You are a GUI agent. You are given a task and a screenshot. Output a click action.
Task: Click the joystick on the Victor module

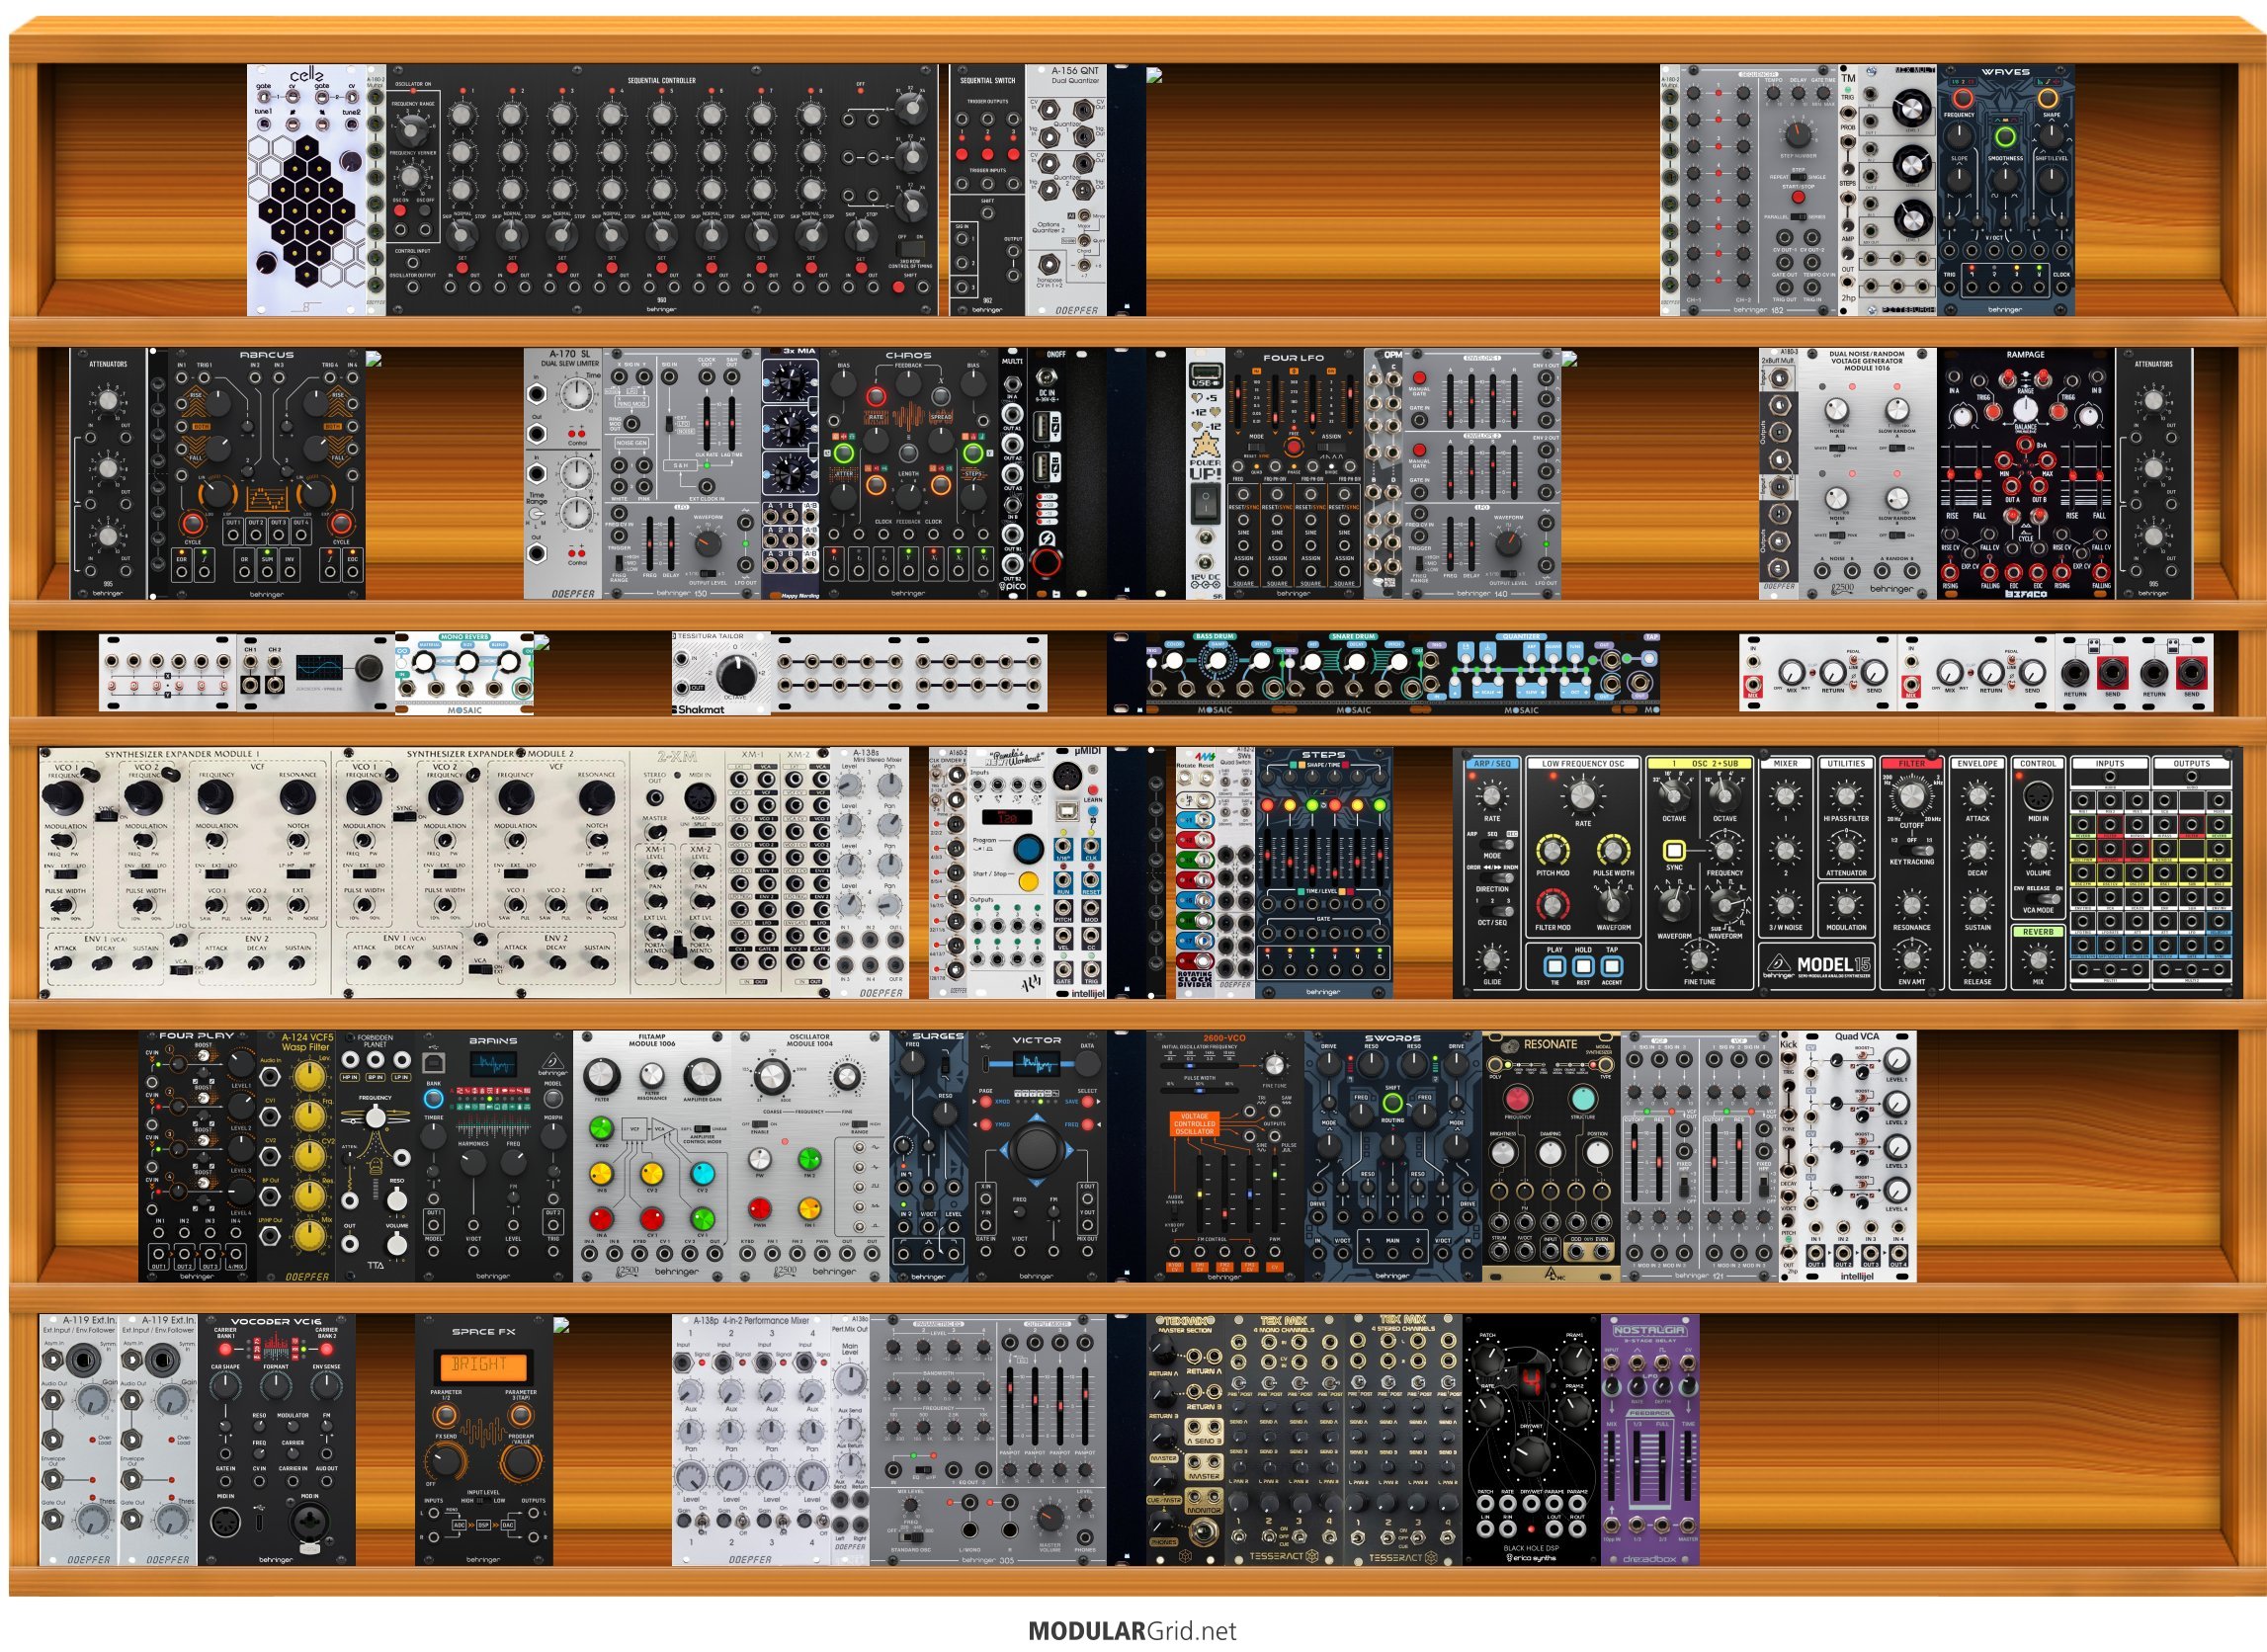(x=1035, y=1150)
